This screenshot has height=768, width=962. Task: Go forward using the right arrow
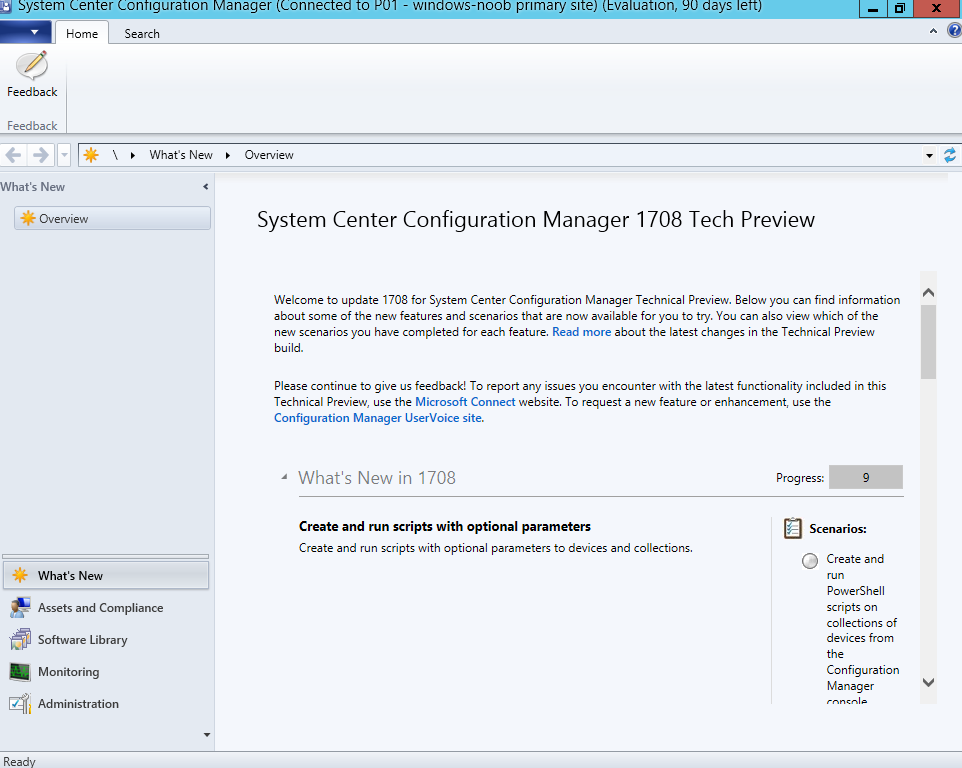(x=40, y=155)
